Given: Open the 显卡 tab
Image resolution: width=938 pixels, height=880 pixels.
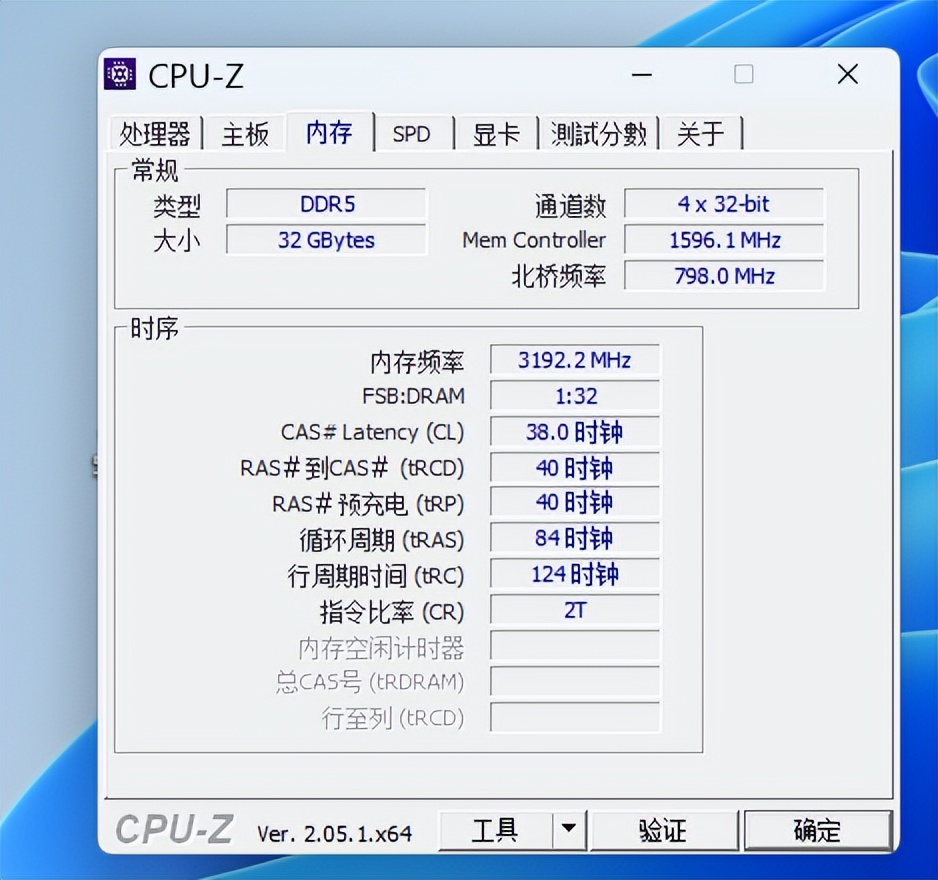Looking at the screenshot, I should pyautogui.click(x=496, y=133).
